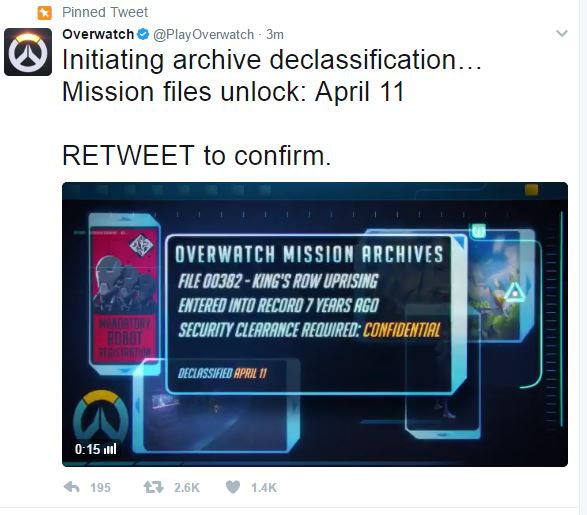Click the 1.4K likes count

(x=264, y=488)
